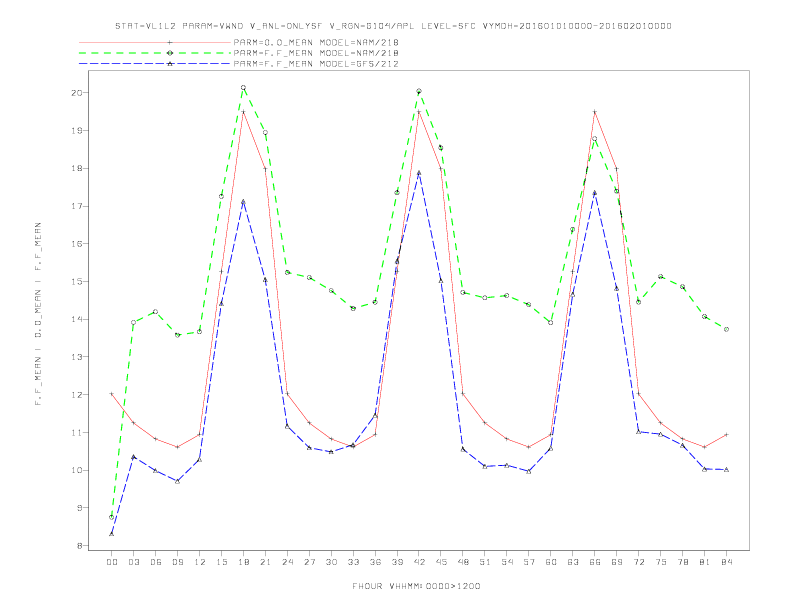Image resolution: width=792 pixels, height=612 pixels.
Task: Click x-axis tick label 48
Action: point(463,562)
